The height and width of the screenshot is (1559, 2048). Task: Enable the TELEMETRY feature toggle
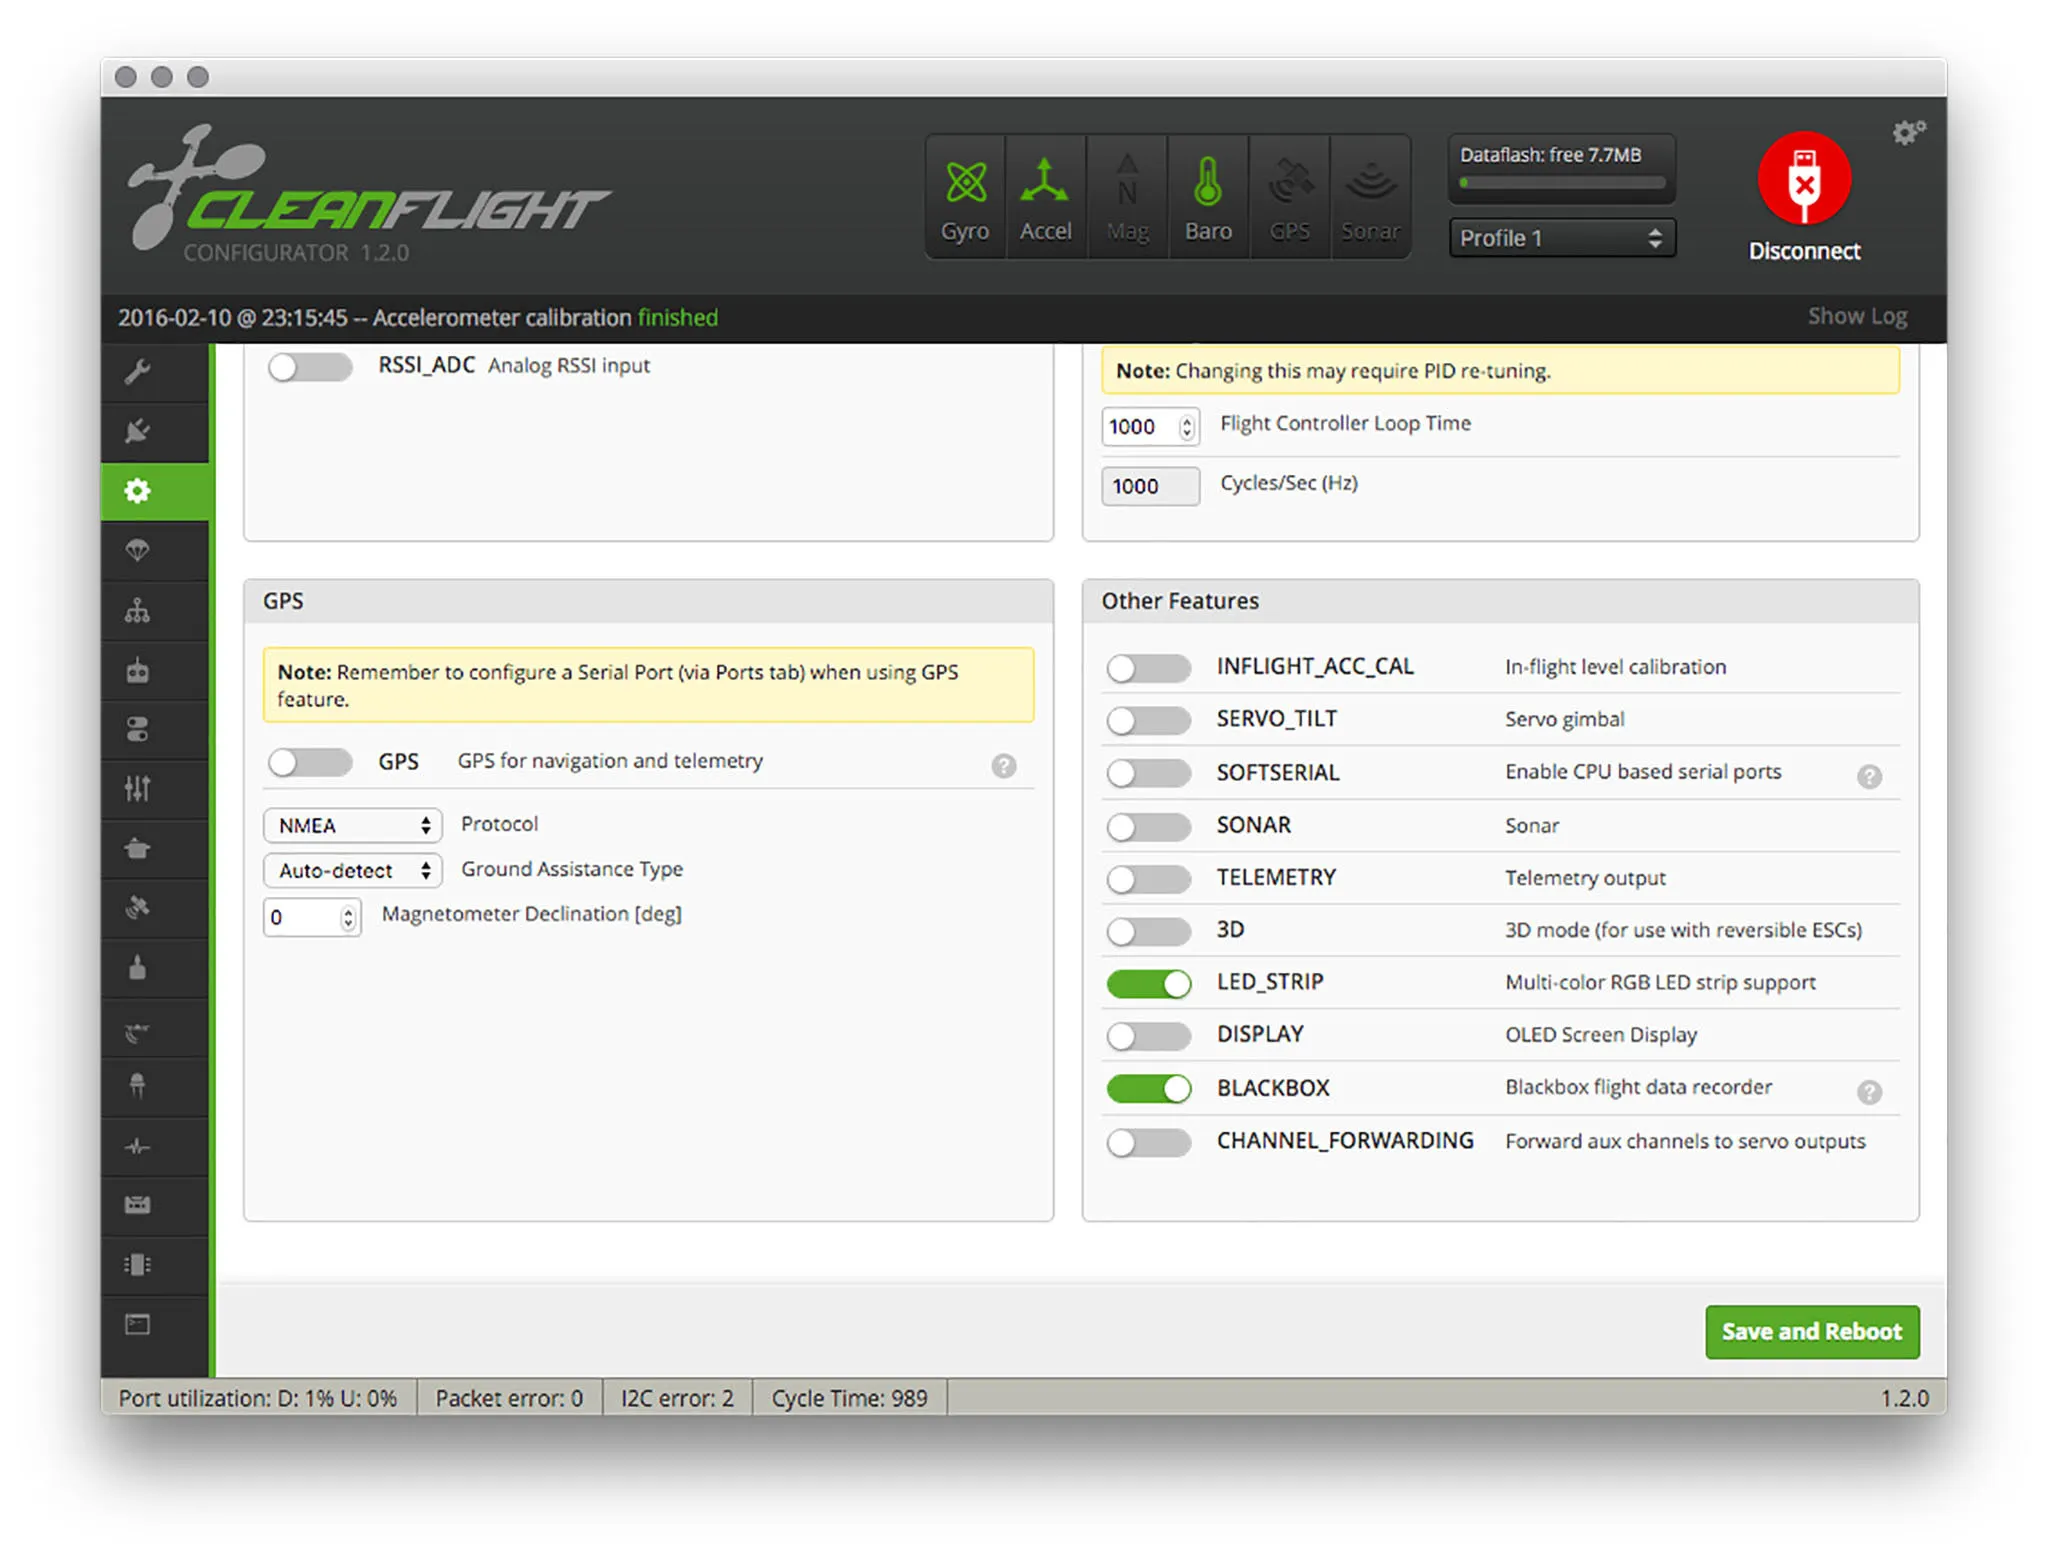1148,879
